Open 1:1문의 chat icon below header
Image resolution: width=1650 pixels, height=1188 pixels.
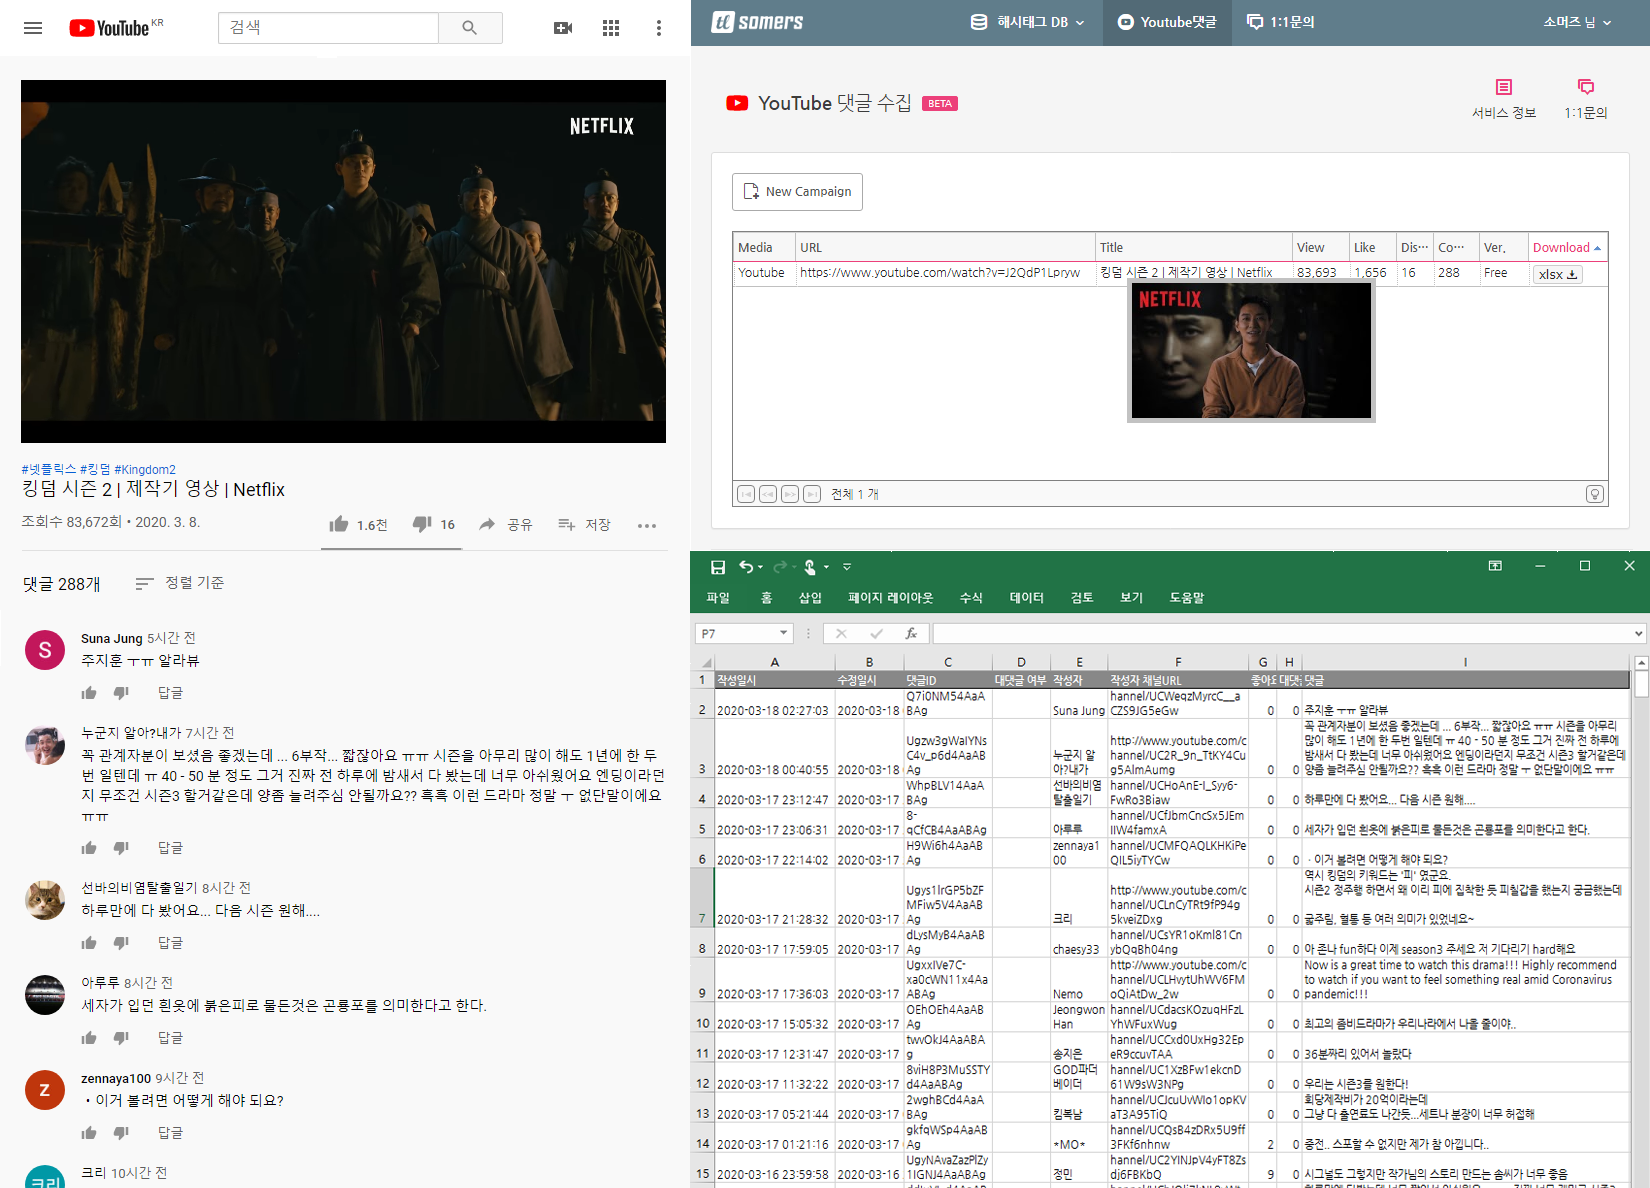(x=1585, y=99)
